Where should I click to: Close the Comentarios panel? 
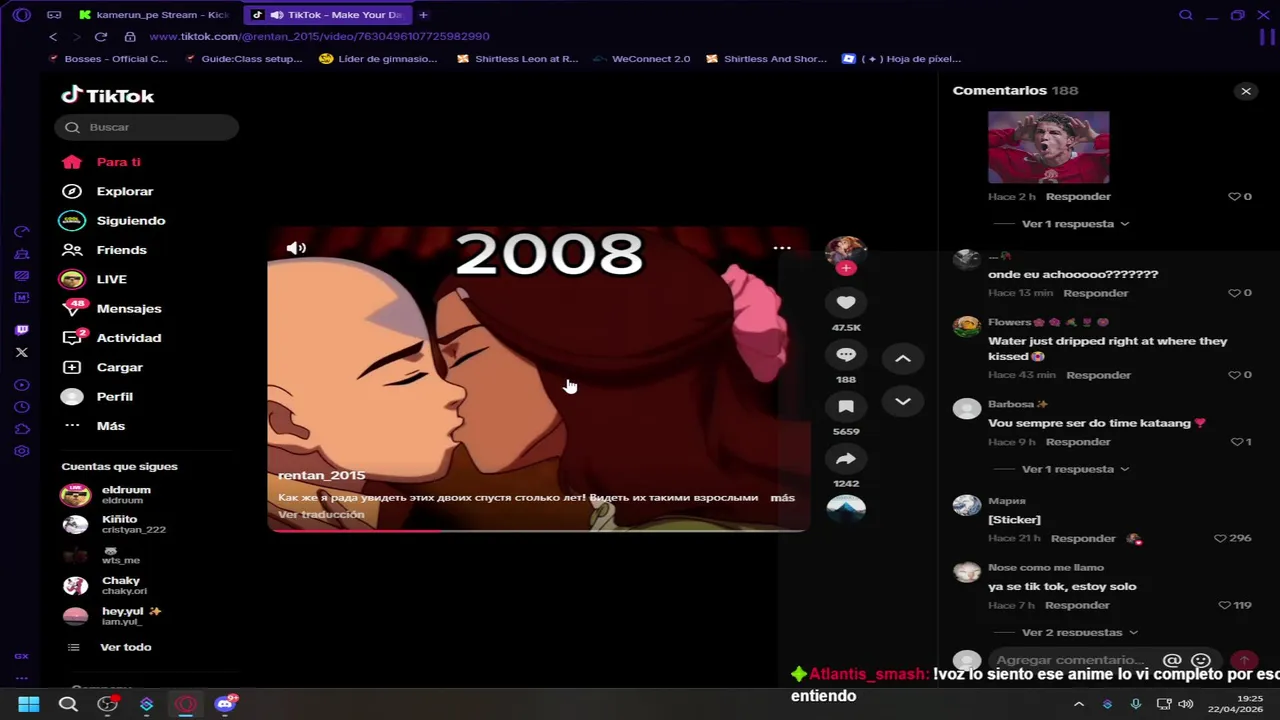click(x=1246, y=91)
